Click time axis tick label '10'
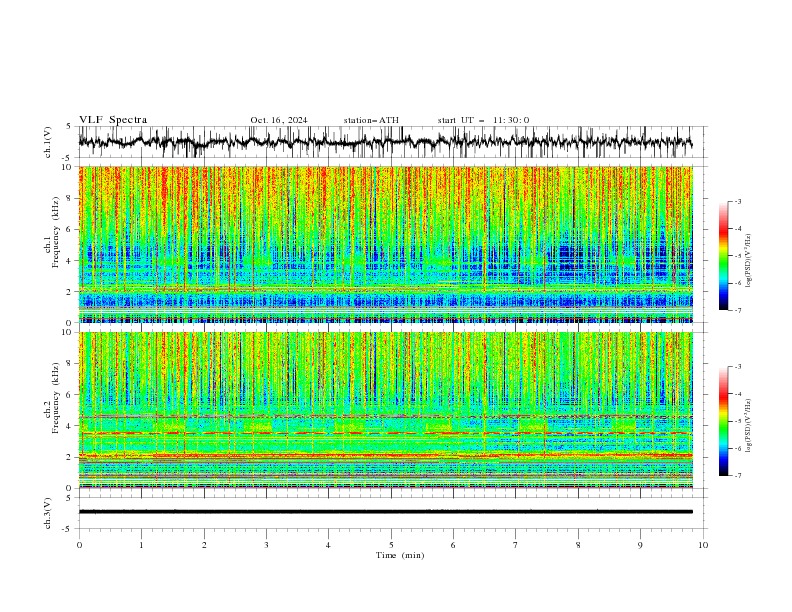Image resolution: width=792 pixels, height=612 pixels. click(x=703, y=545)
